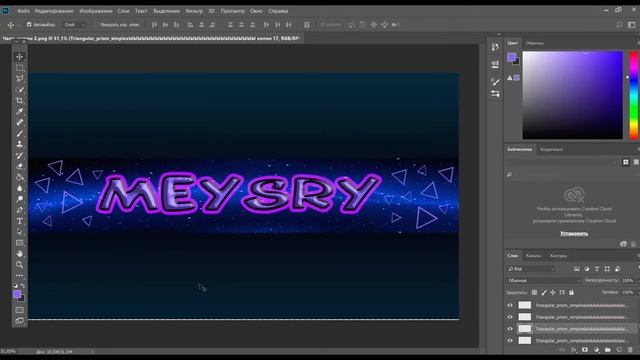Viewport: 640px width, 360px height.
Task: Delete layer trash icon
Action: pos(630,350)
